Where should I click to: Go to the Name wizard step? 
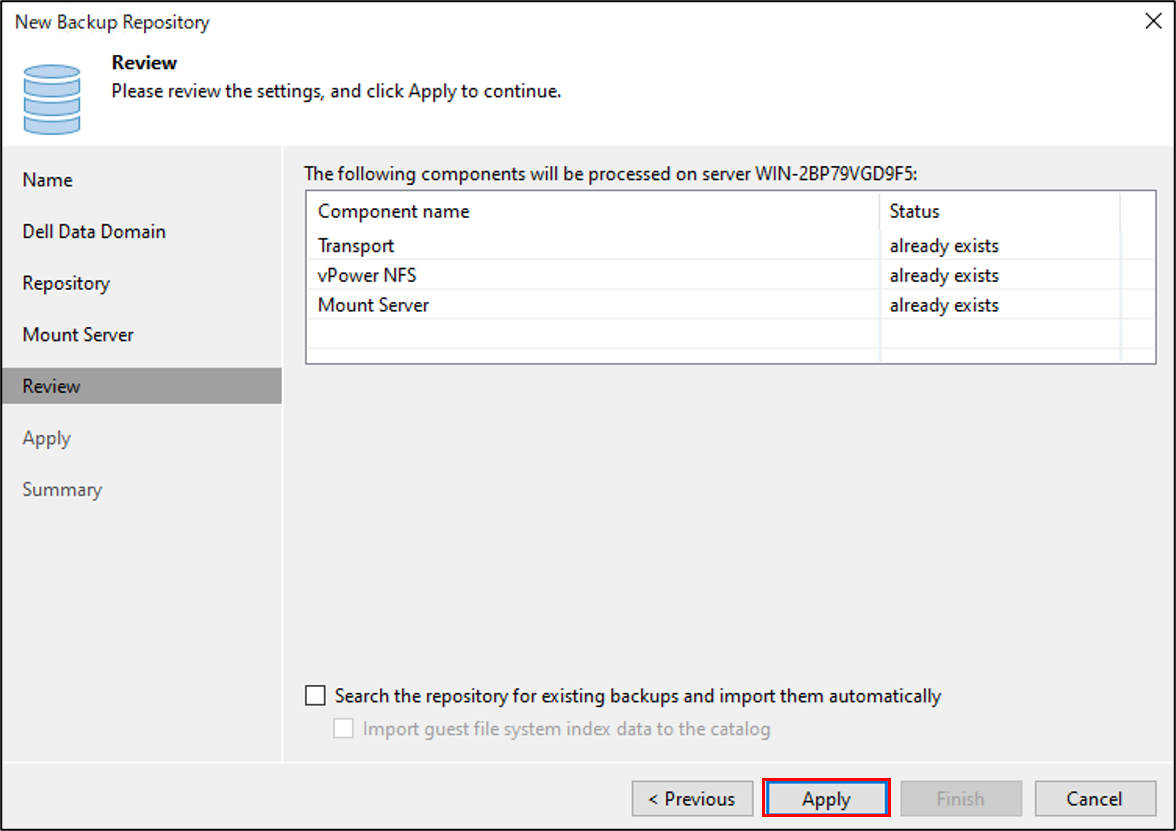(x=48, y=180)
